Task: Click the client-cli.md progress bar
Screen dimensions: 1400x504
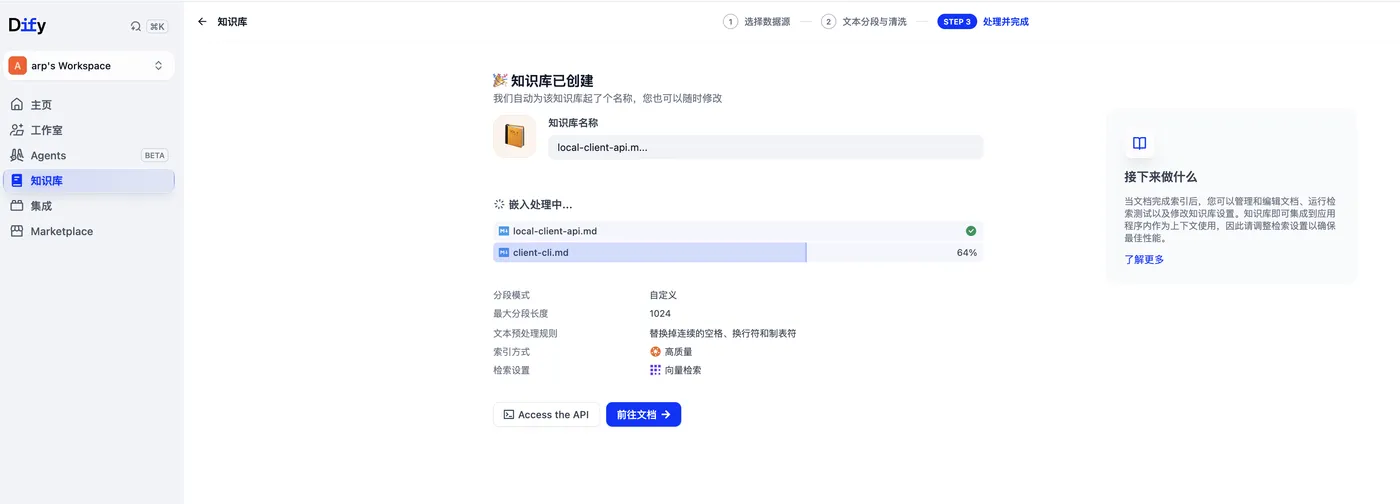Action: (x=738, y=253)
